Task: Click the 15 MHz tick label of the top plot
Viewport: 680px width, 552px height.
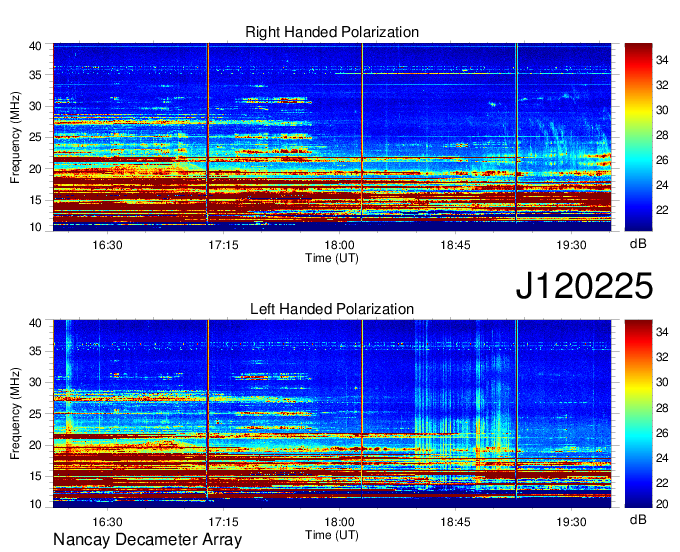Action: point(35,200)
